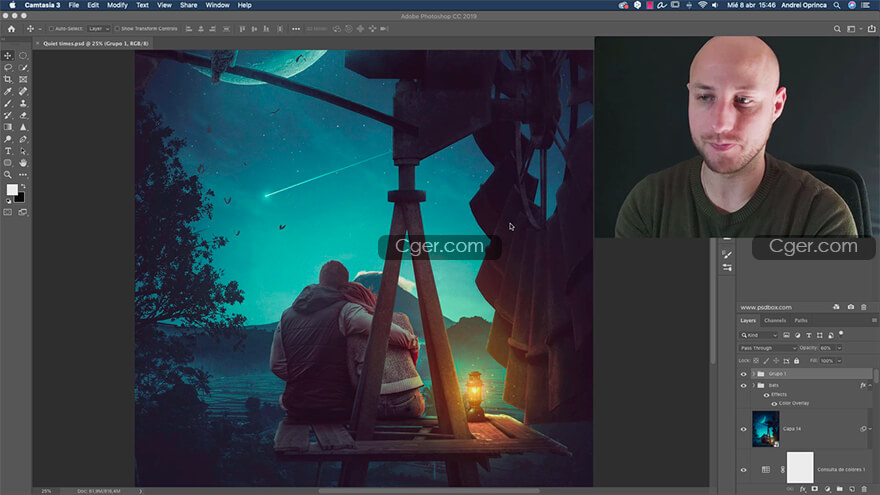The width and height of the screenshot is (880, 495).
Task: Select the Eyedropper tool
Action: coord(8,91)
